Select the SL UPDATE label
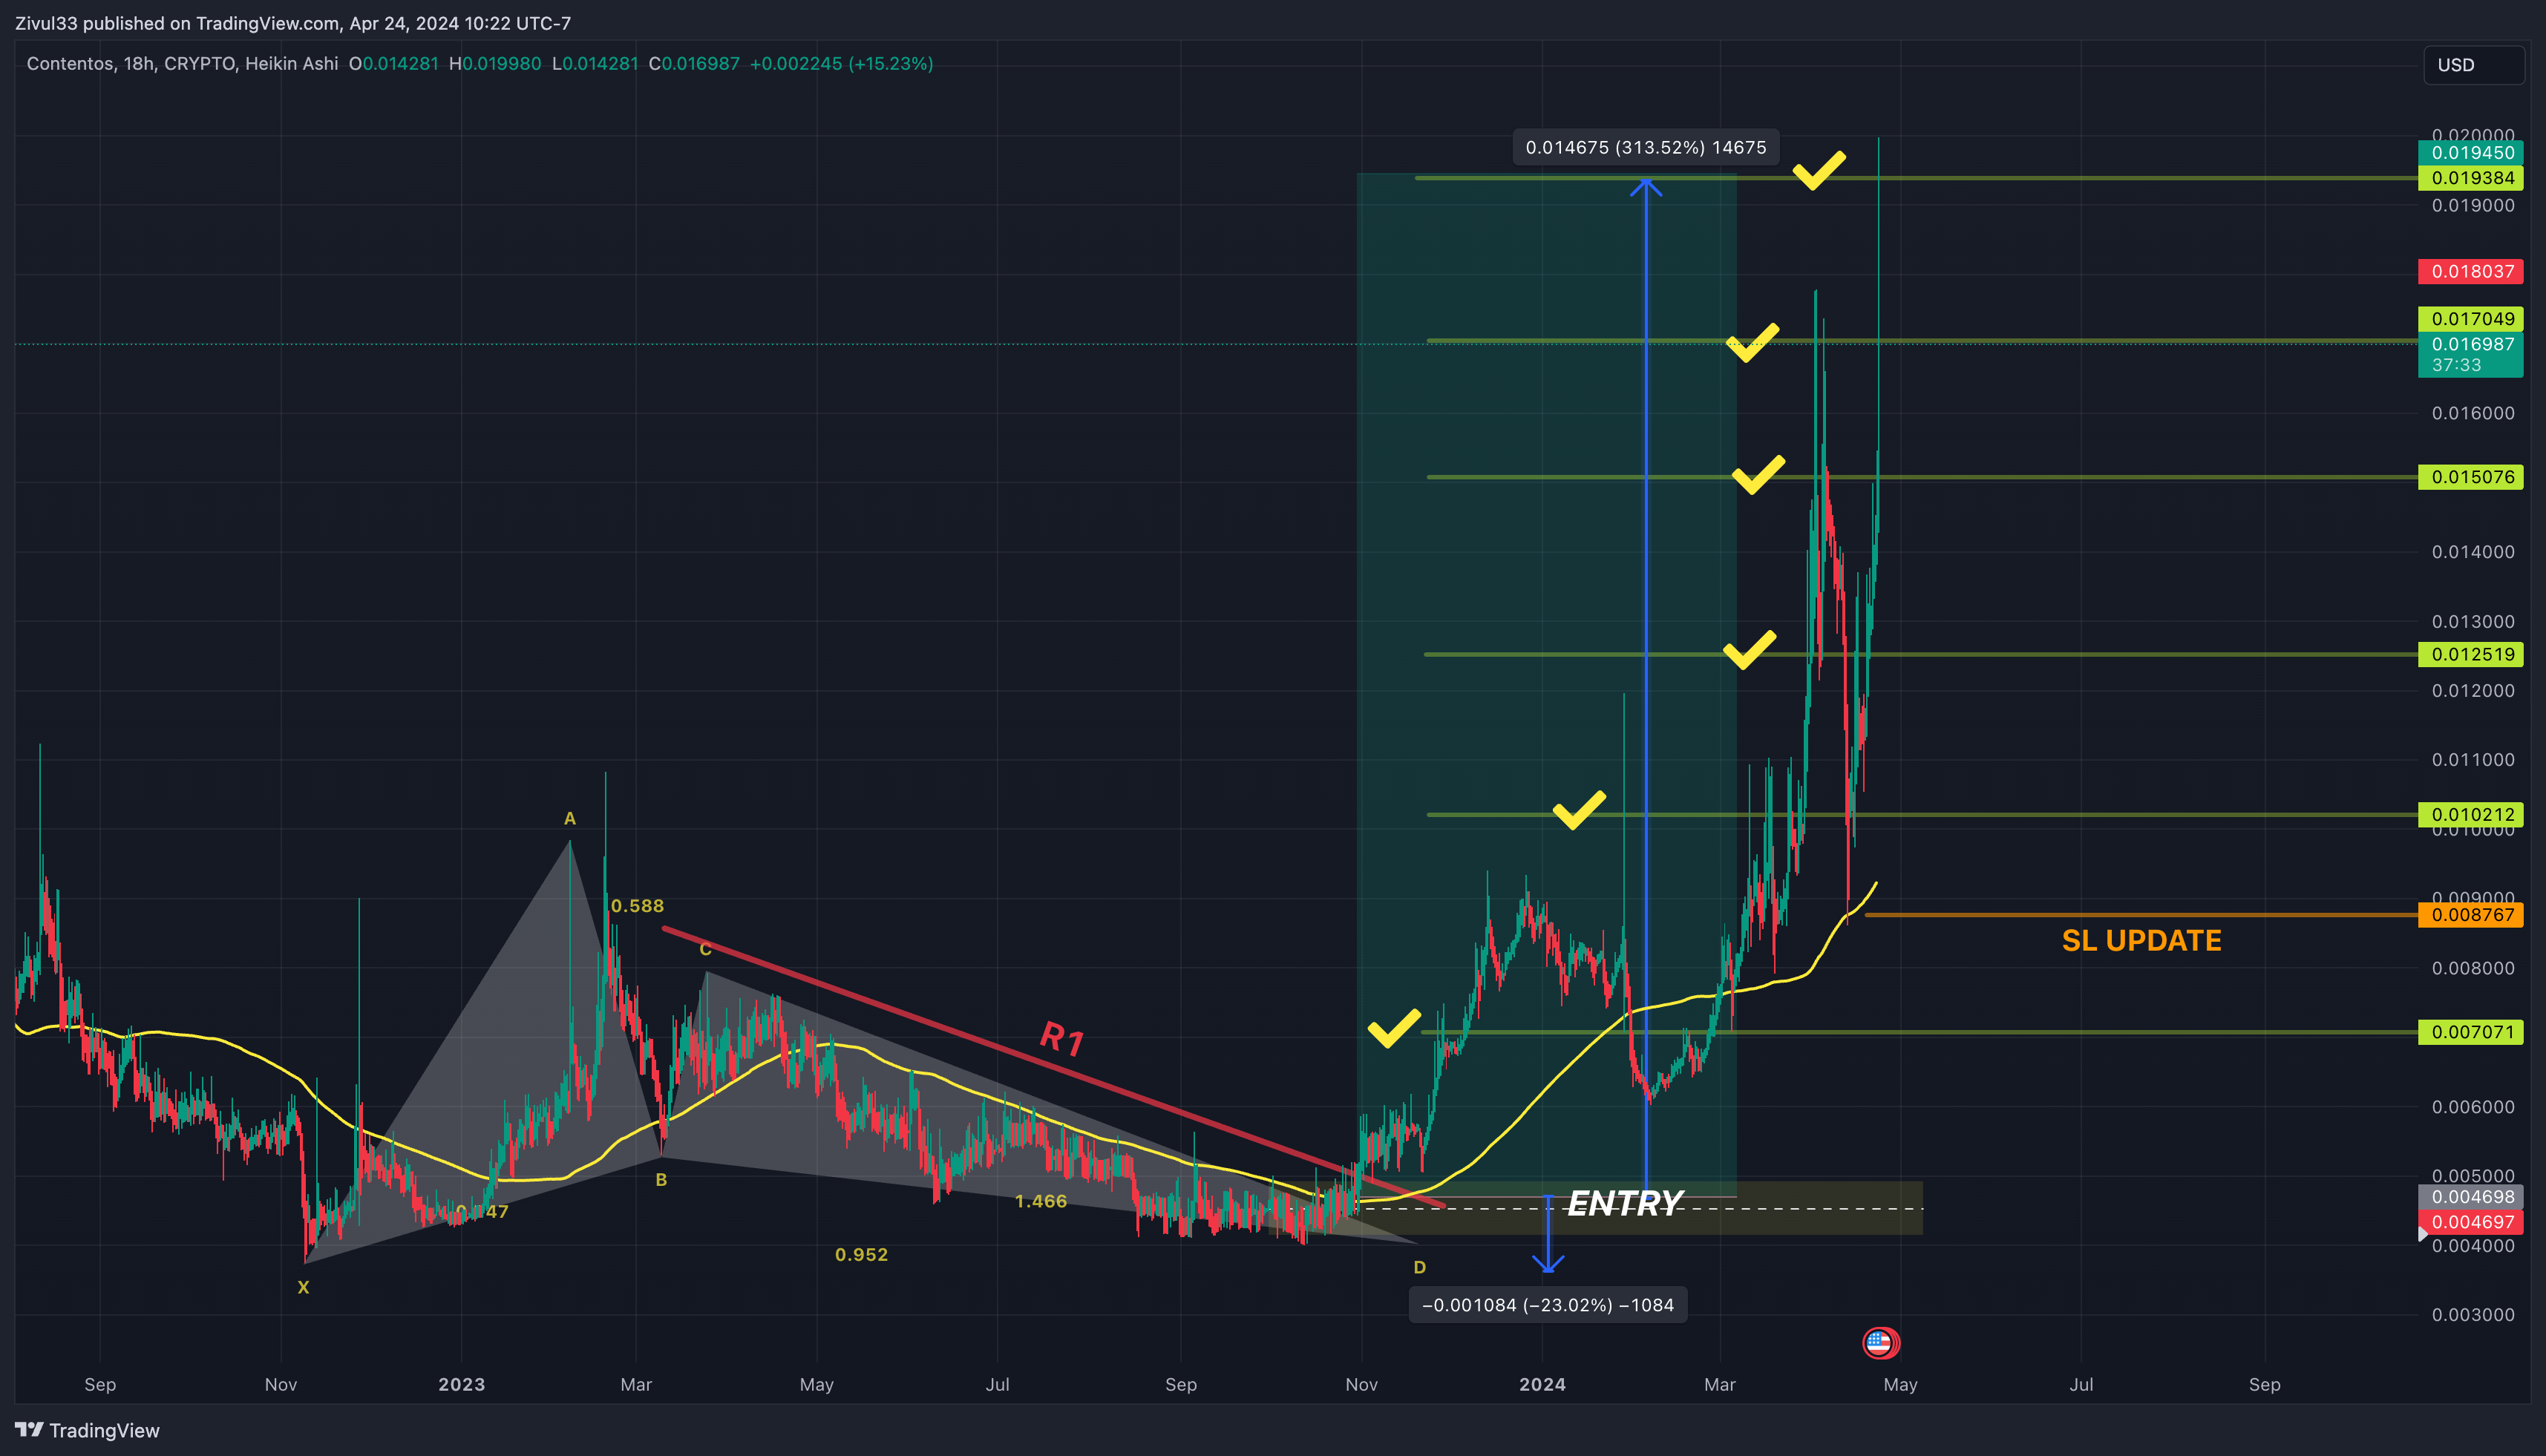Screen dimensions: 2546x1456 pos(2141,940)
